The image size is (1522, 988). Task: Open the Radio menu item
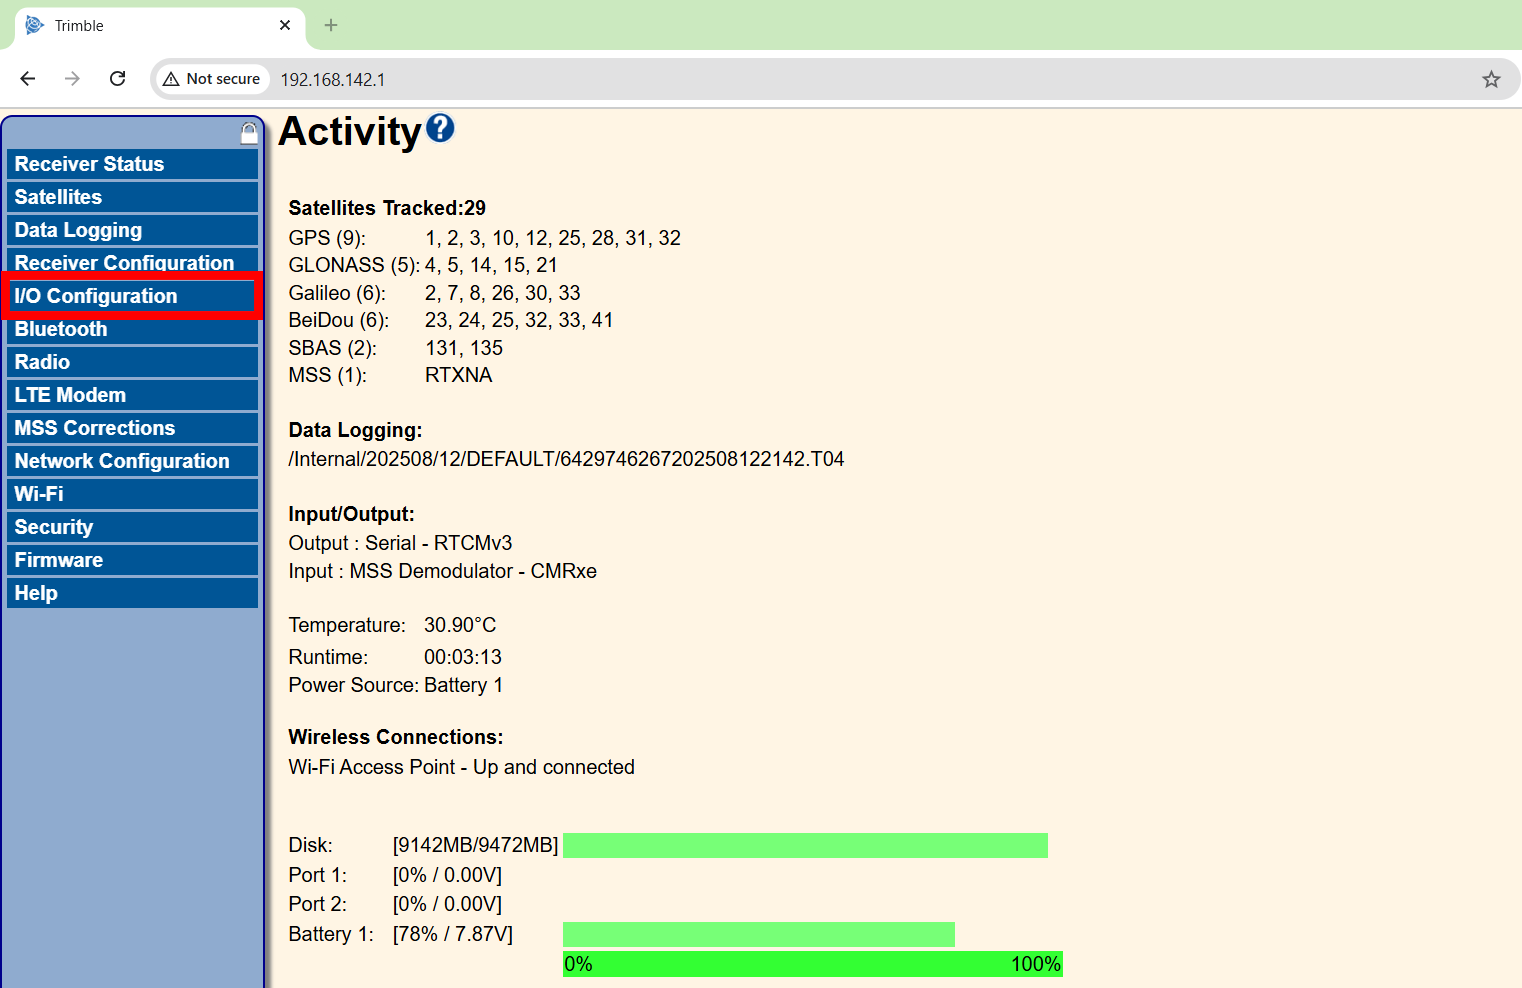coord(132,362)
